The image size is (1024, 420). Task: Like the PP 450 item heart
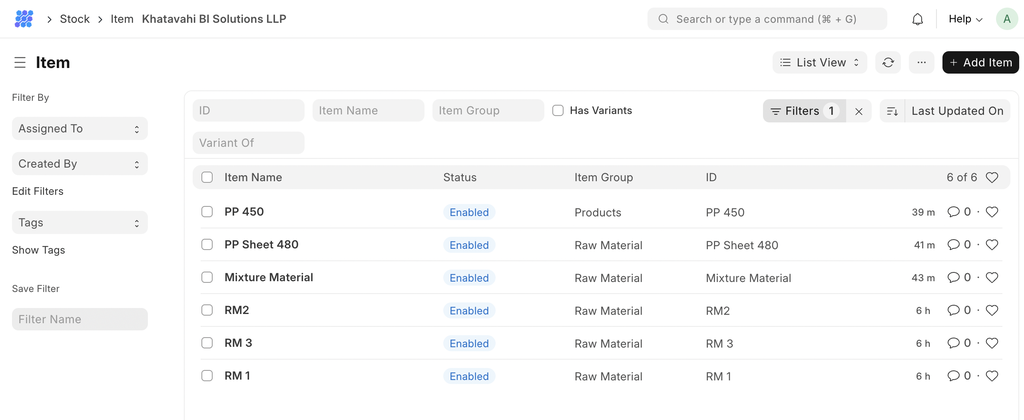tap(992, 212)
